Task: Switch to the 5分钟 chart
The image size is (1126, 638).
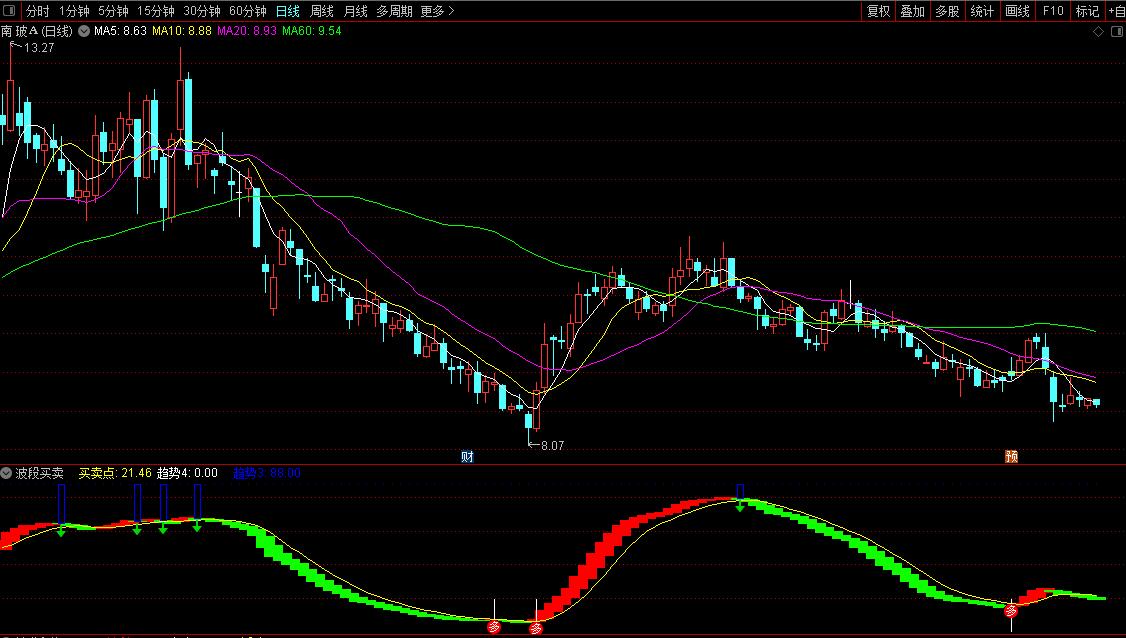Action: 113,11
